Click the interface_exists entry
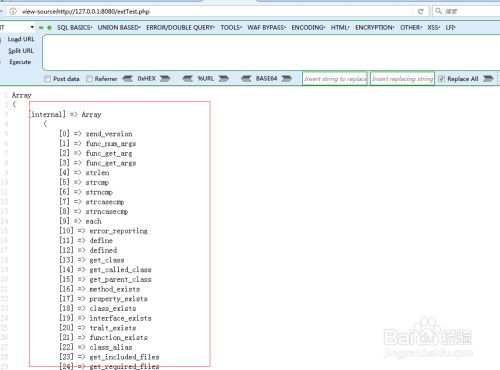This screenshot has width=500, height=370. (121, 318)
